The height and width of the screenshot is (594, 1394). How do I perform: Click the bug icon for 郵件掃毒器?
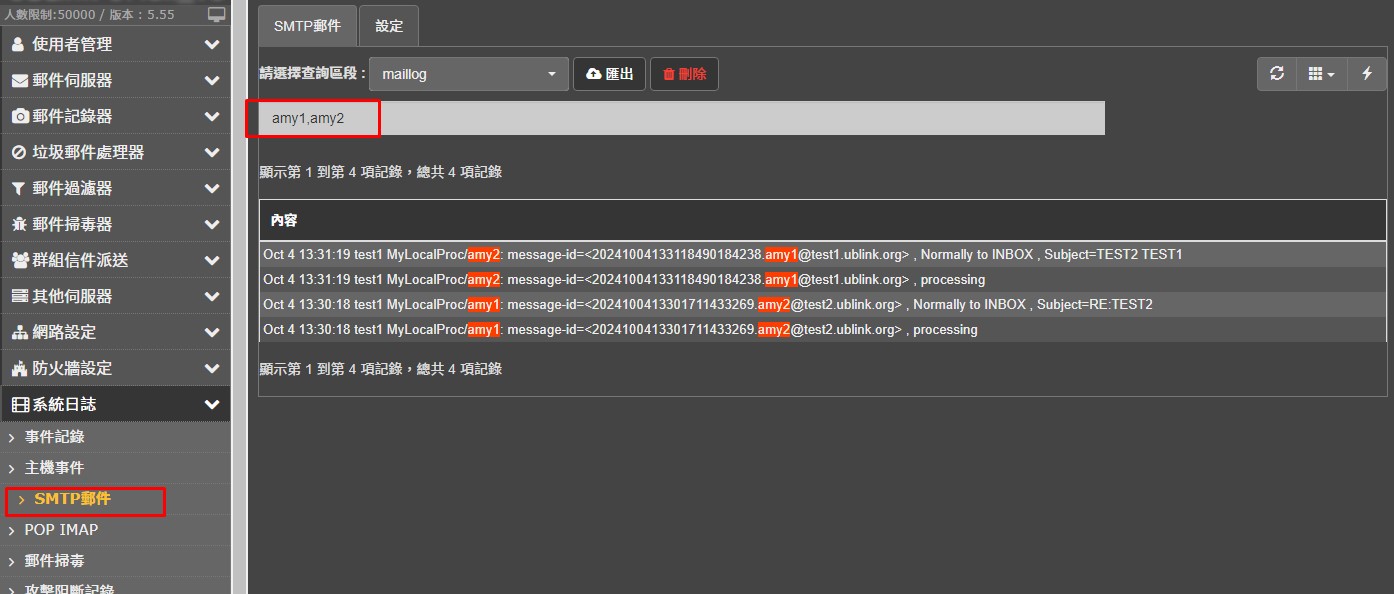[x=19, y=224]
